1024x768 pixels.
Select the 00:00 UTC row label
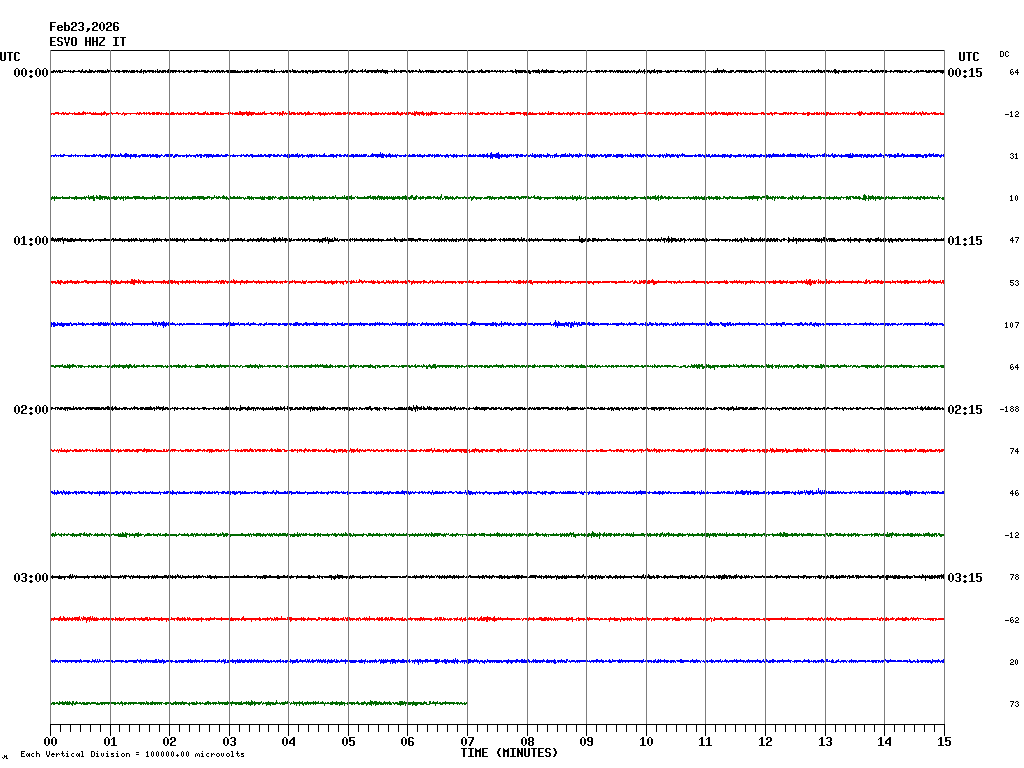[30, 73]
